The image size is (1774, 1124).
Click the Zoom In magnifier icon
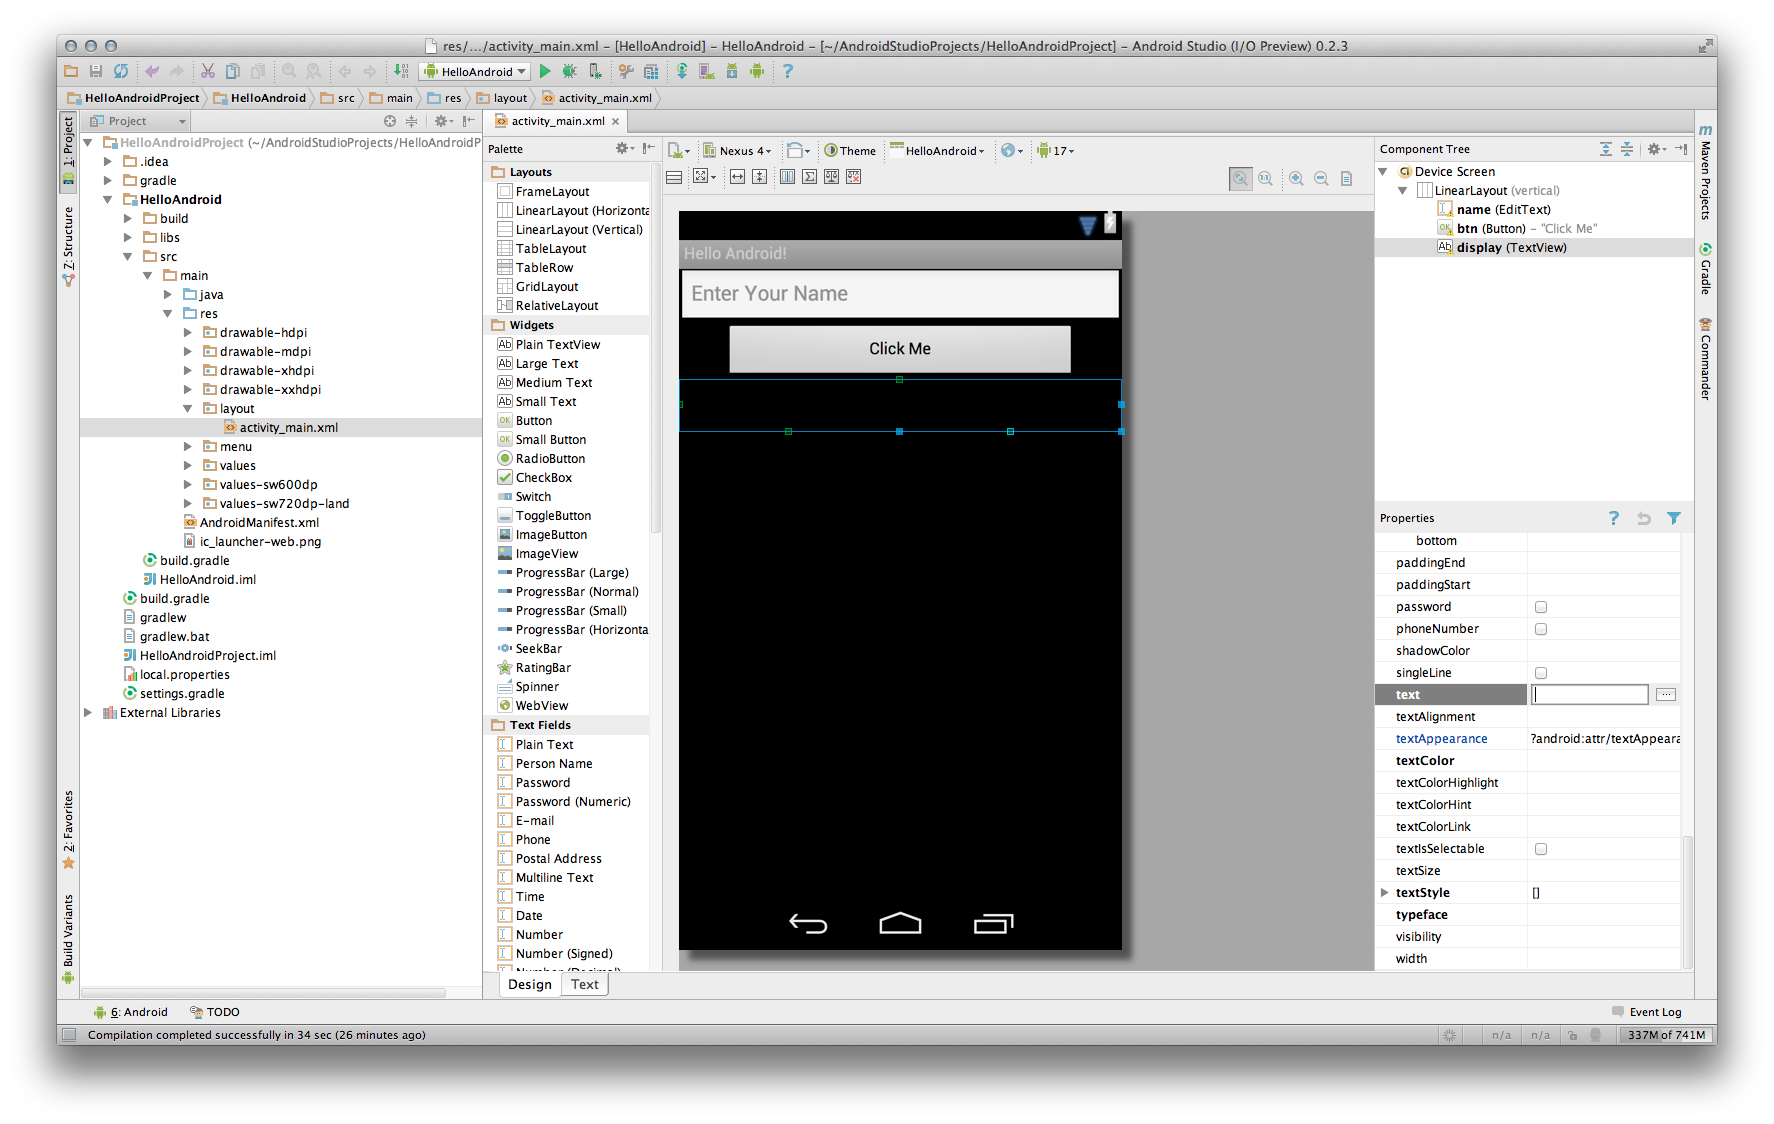point(1296,178)
